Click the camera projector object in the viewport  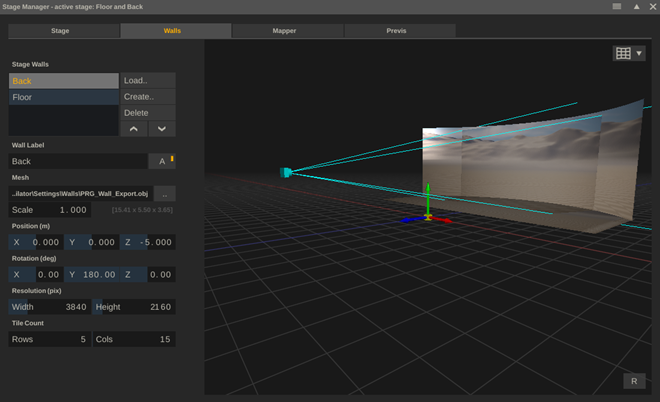286,173
